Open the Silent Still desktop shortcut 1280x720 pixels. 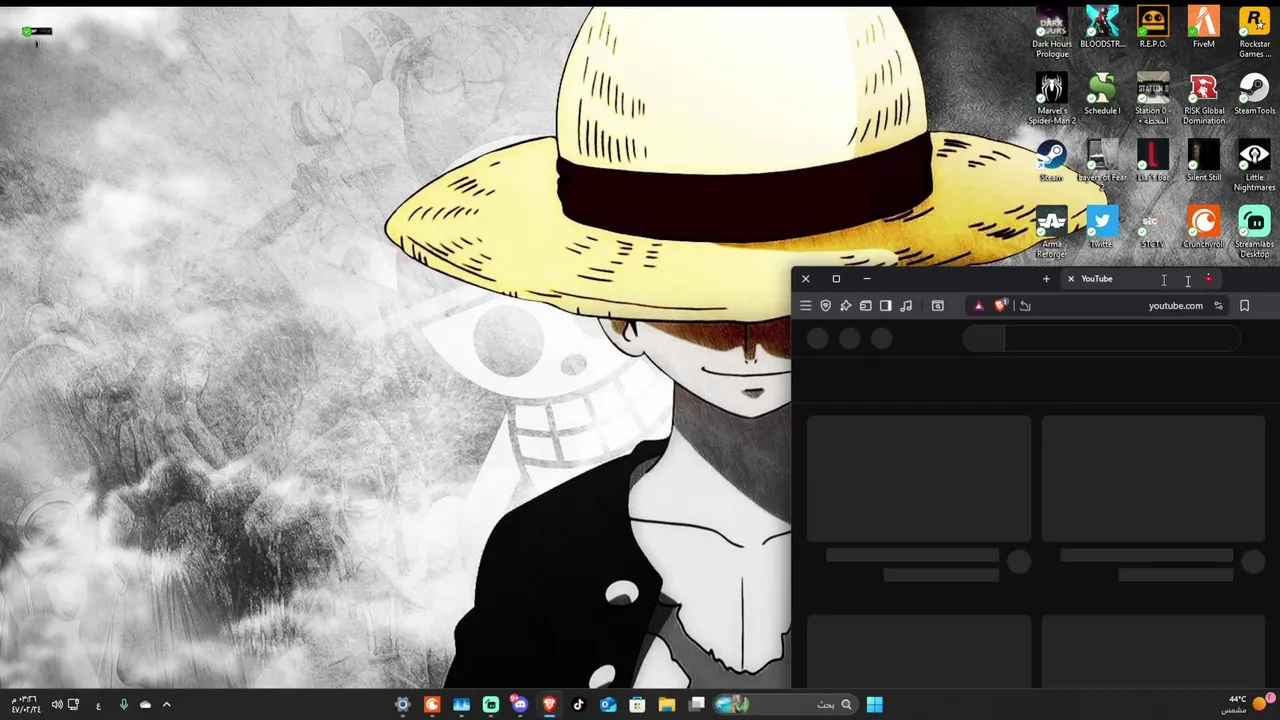pyautogui.click(x=1204, y=162)
